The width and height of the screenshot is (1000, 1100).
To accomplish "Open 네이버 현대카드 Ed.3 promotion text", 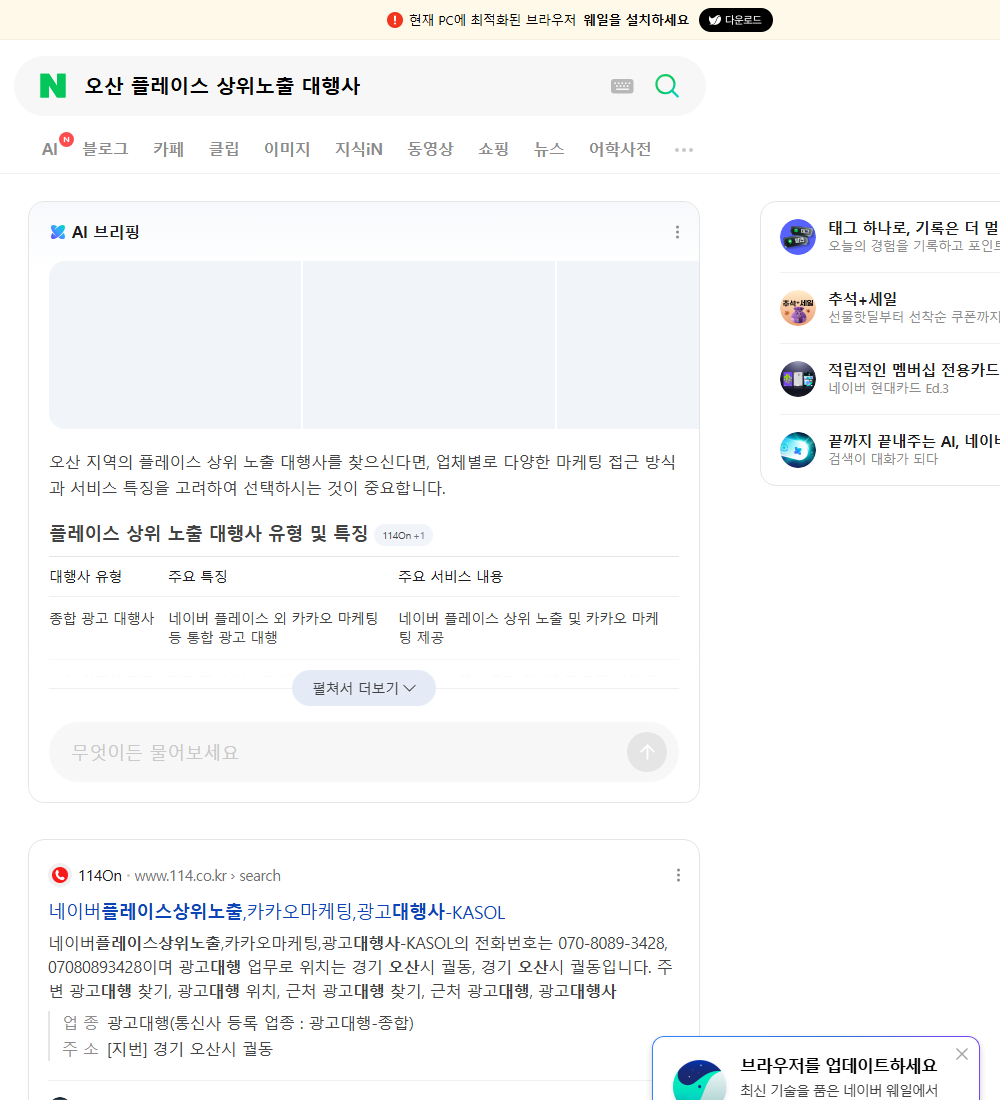I will 888,388.
